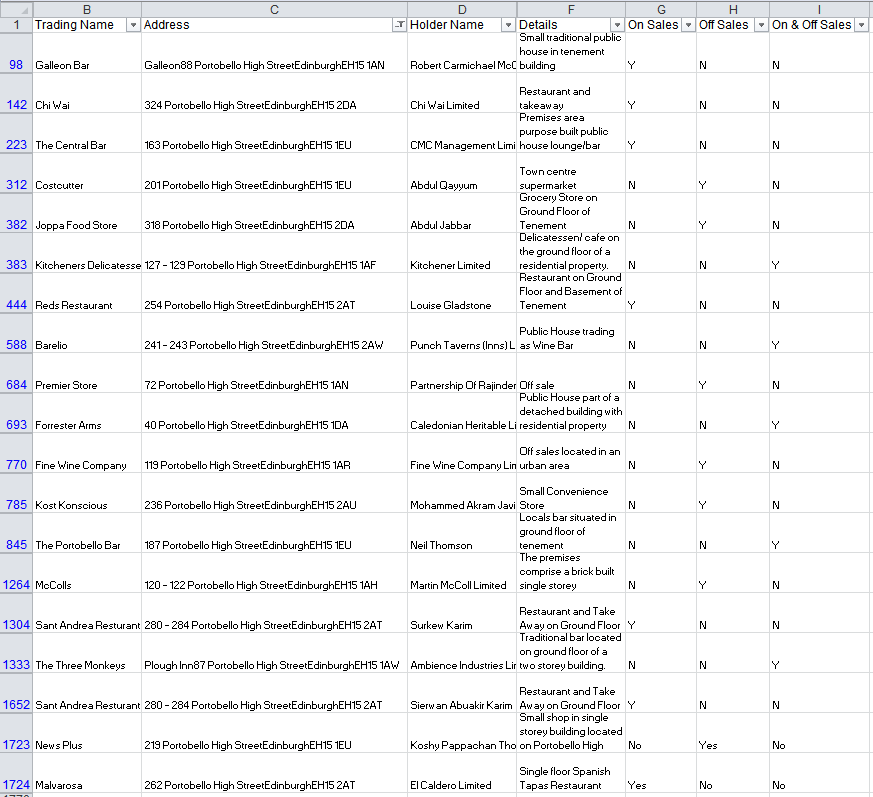The image size is (873, 797).
Task: Click the Yes On Sales cell for Malvarosa
Action: click(x=661, y=773)
